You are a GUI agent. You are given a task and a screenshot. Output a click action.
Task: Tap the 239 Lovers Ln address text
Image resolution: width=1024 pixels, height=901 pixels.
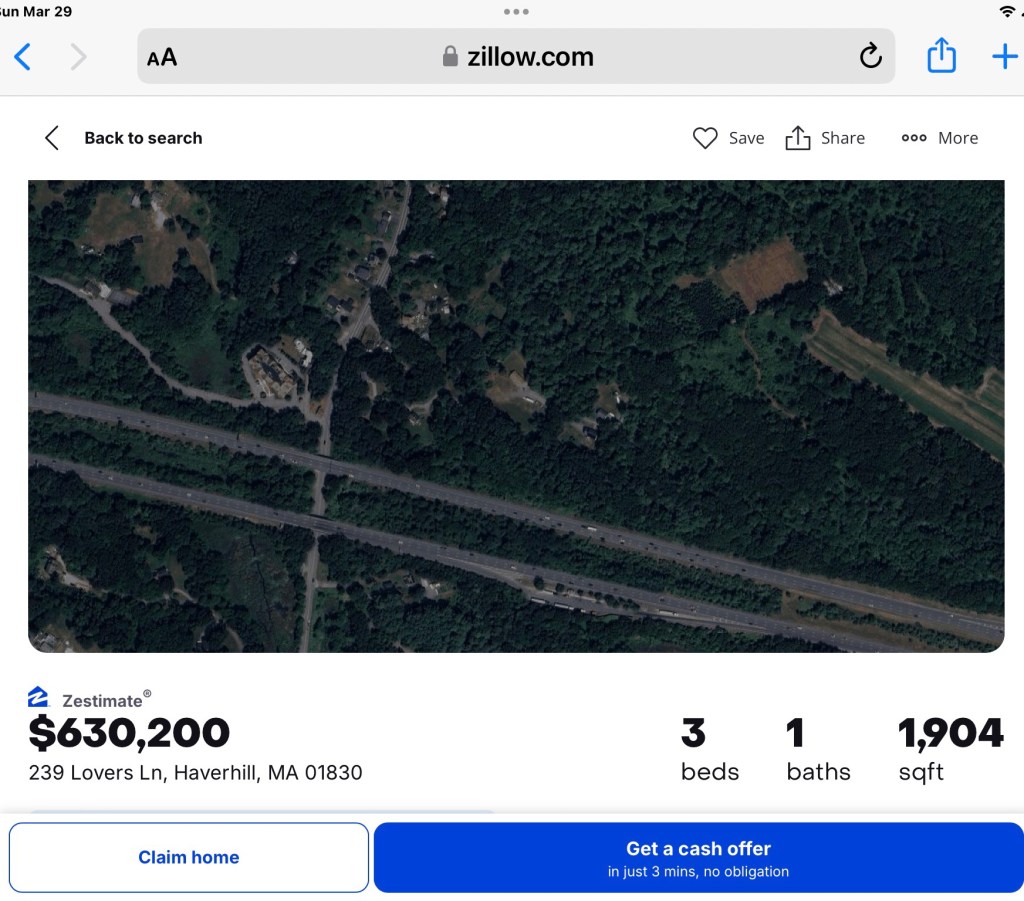(195, 773)
